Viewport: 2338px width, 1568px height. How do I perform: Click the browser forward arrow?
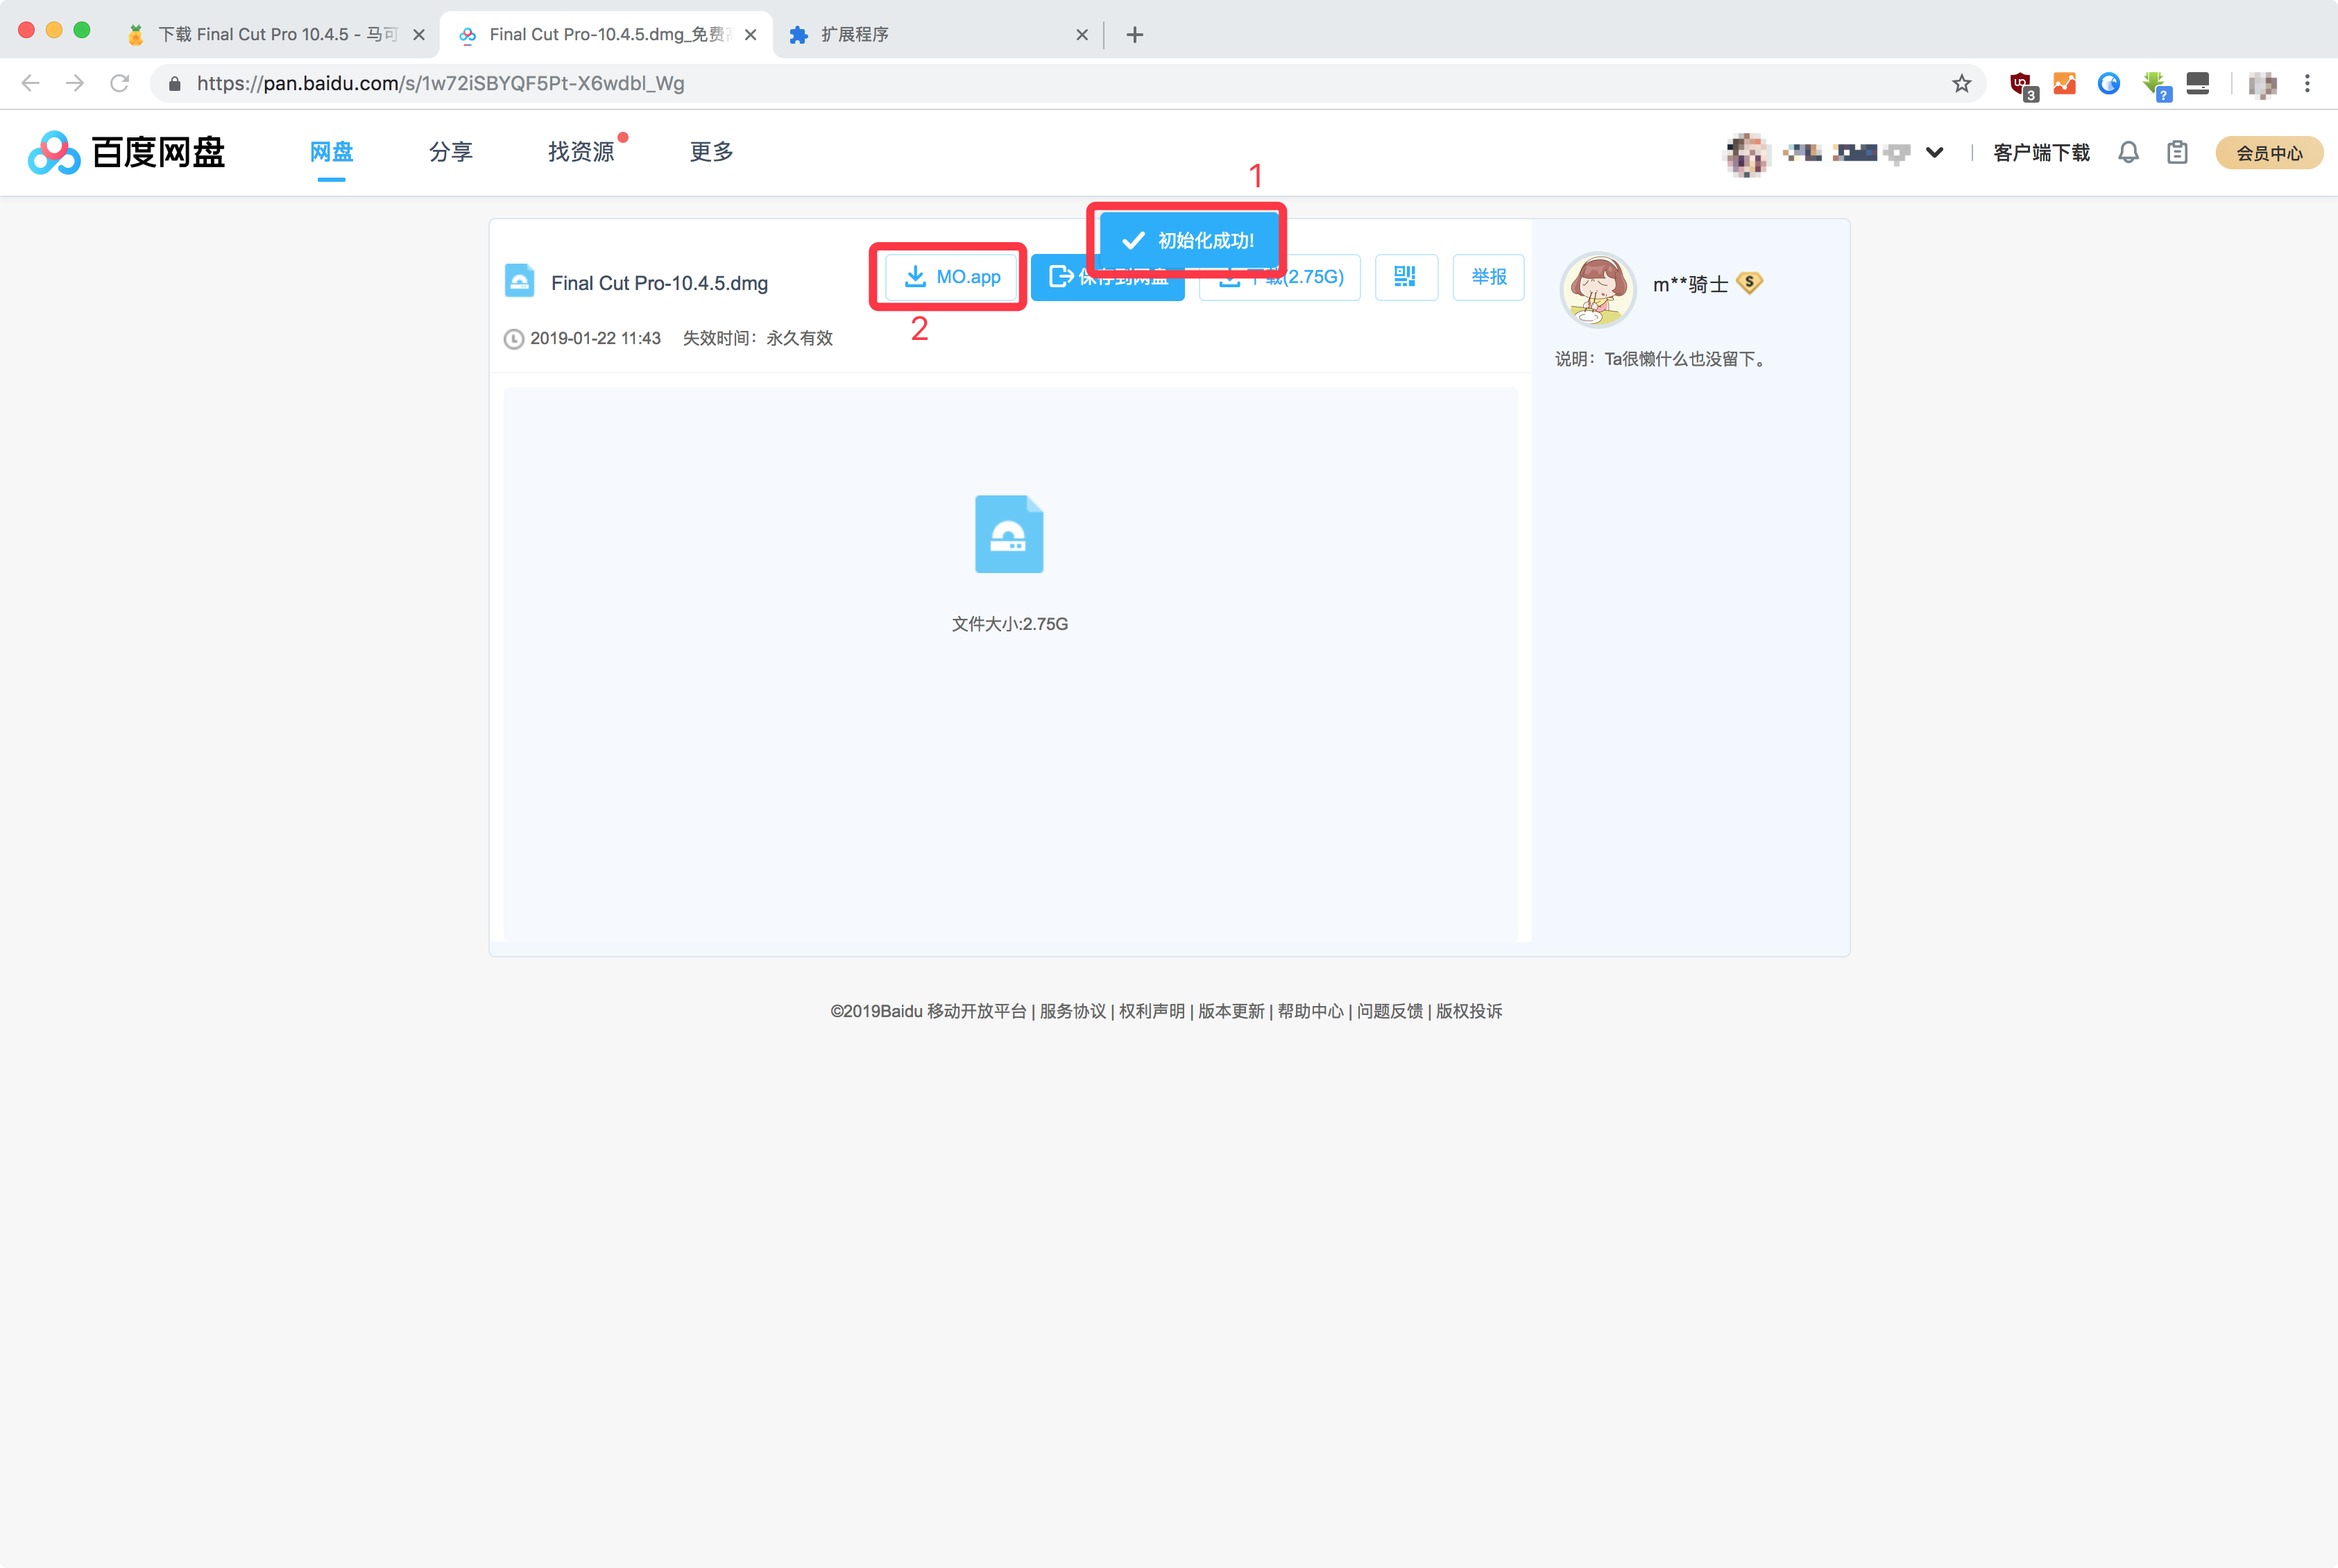(x=75, y=83)
